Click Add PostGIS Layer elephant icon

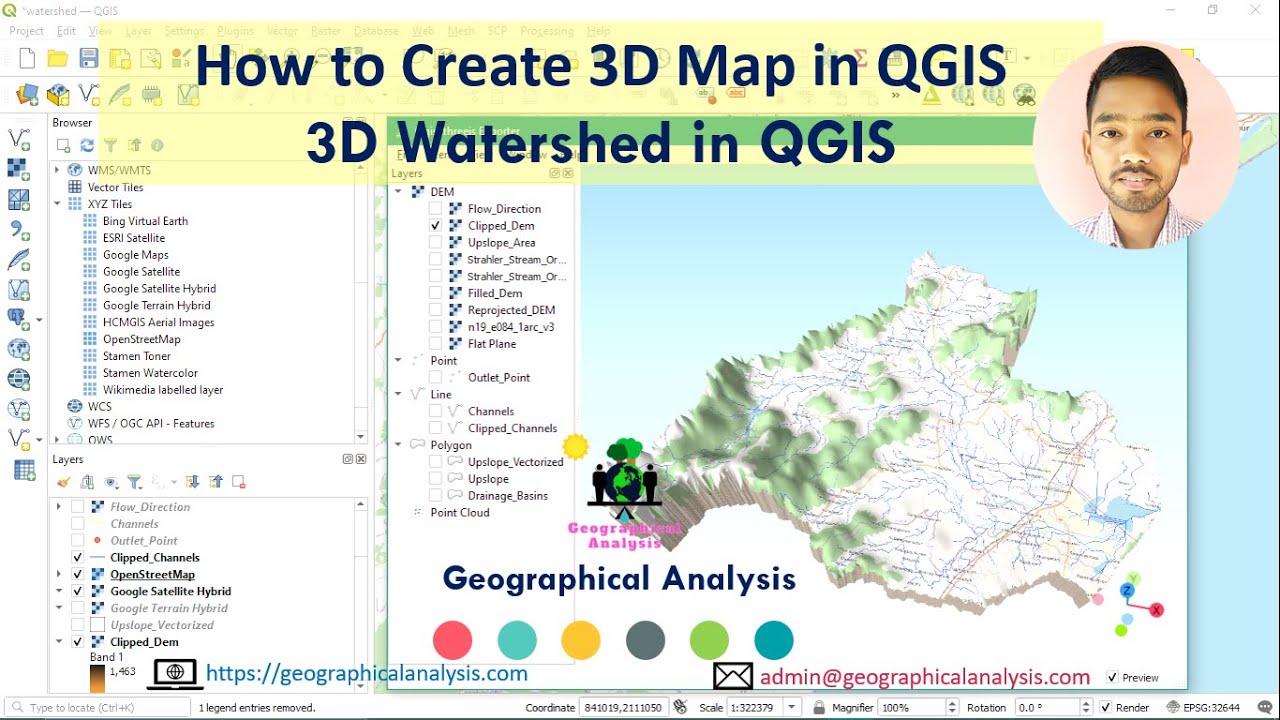click(18, 319)
